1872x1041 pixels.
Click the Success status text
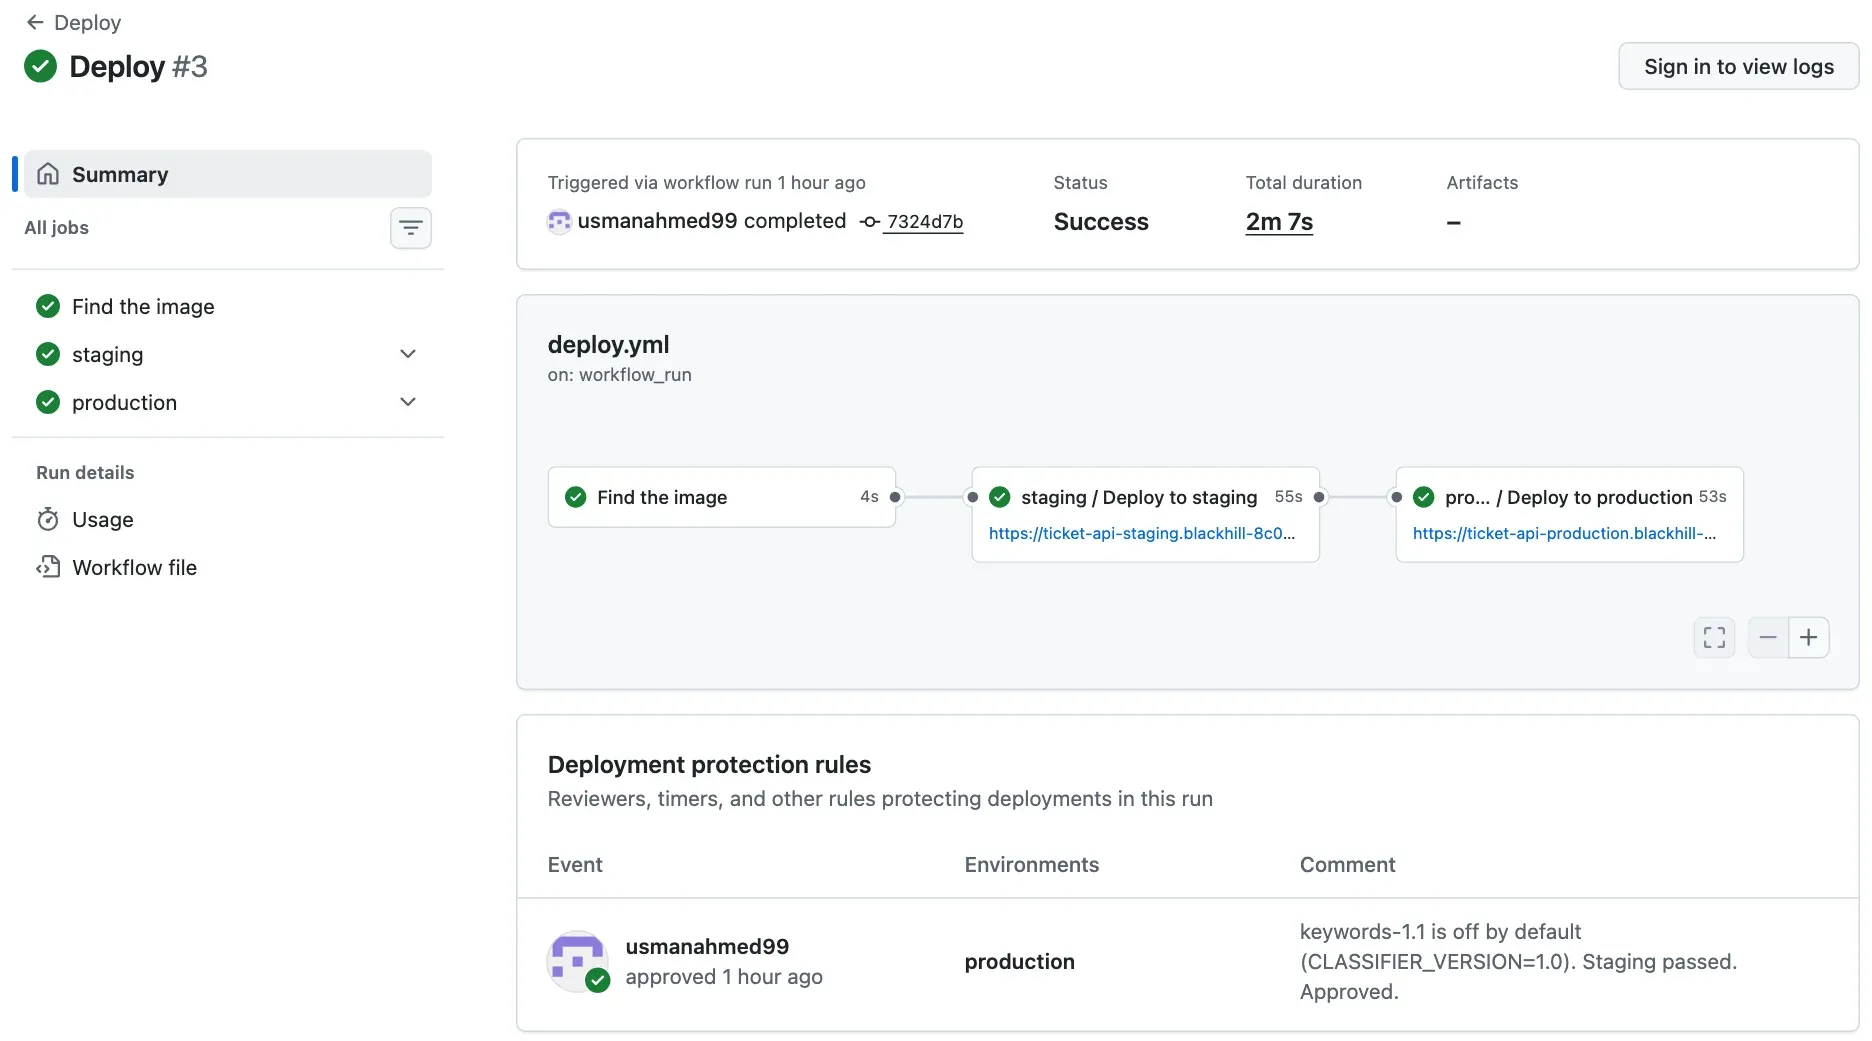pos(1101,221)
